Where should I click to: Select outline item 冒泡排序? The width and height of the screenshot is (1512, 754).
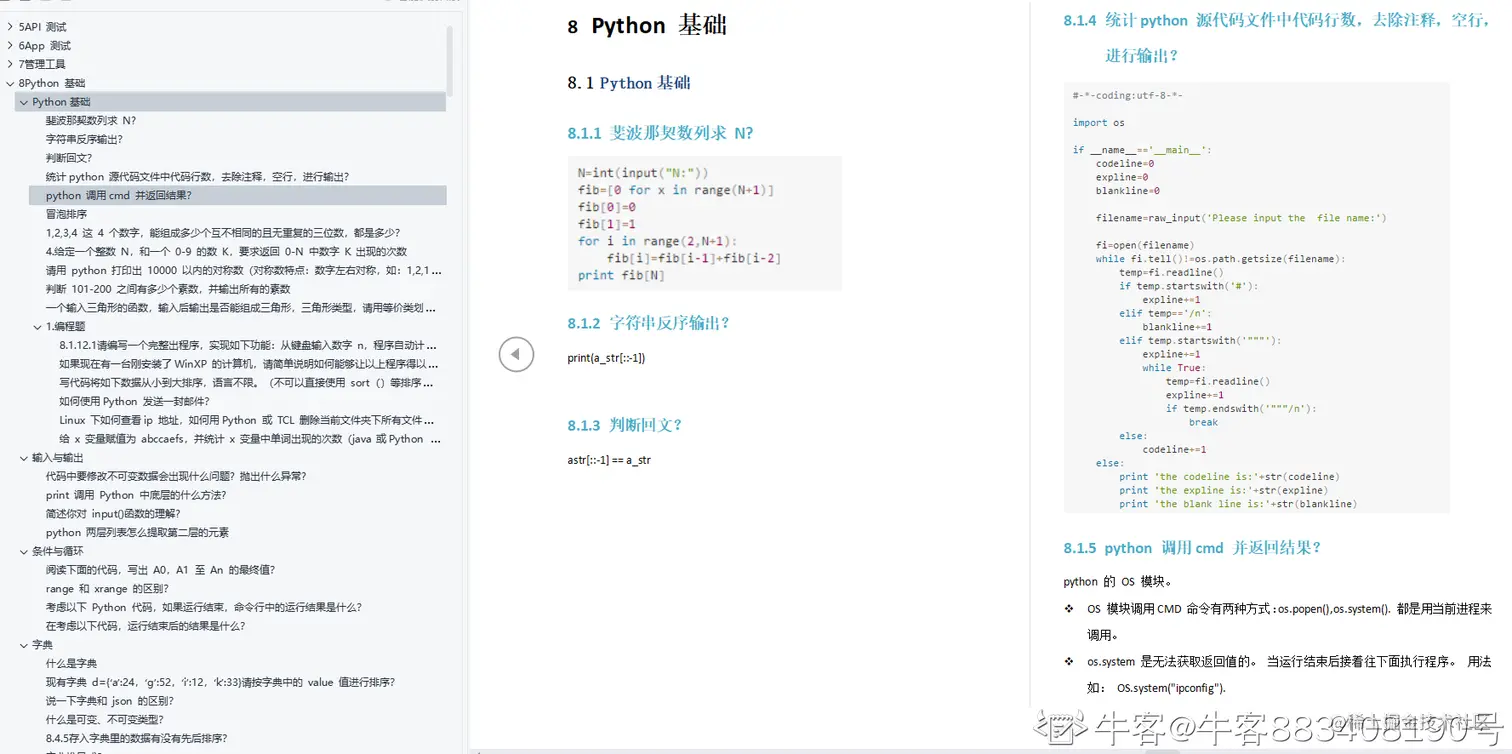point(66,214)
